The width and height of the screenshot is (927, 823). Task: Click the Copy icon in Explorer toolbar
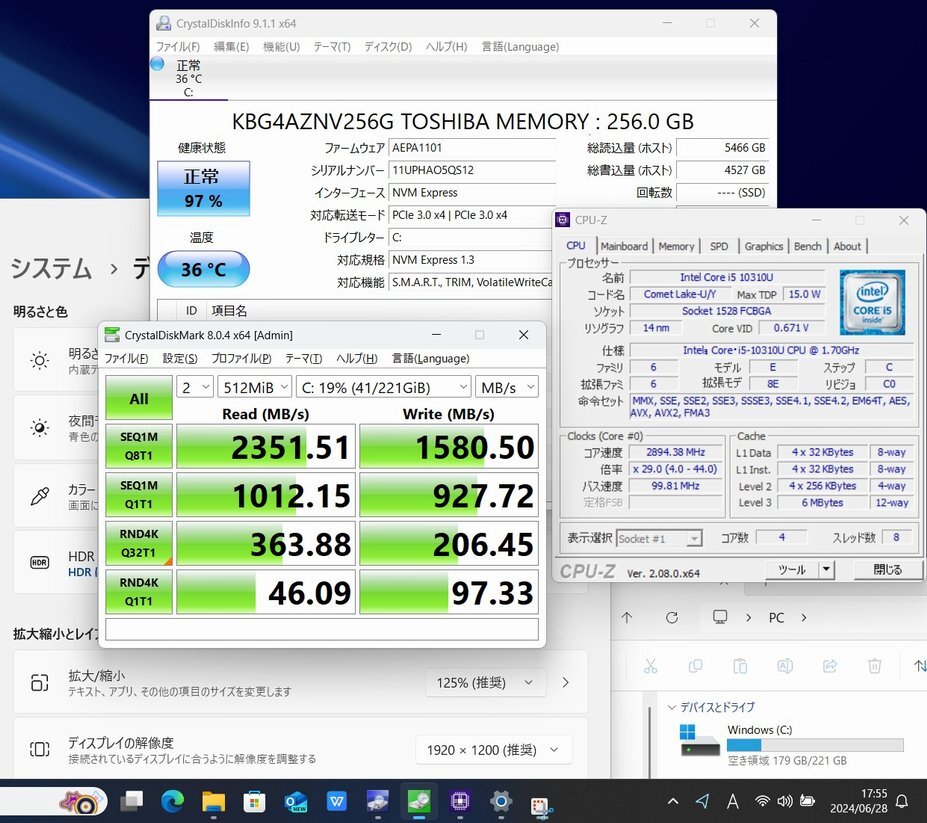click(695, 666)
